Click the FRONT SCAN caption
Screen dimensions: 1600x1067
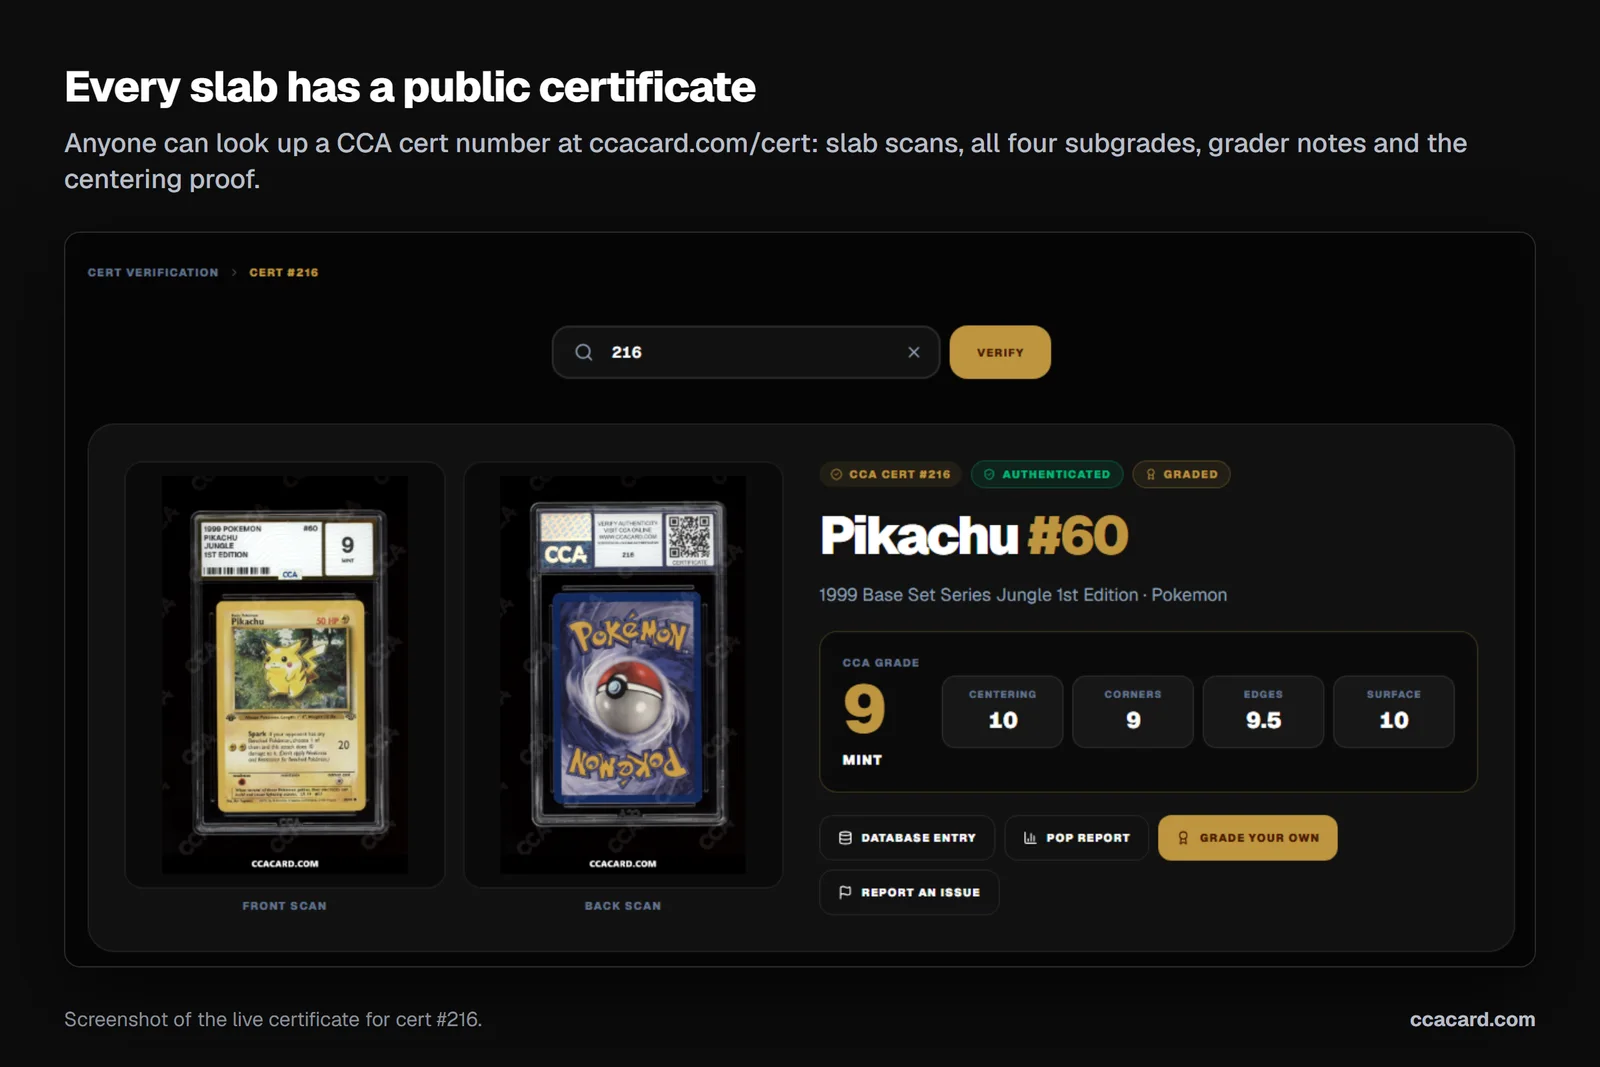tap(284, 906)
